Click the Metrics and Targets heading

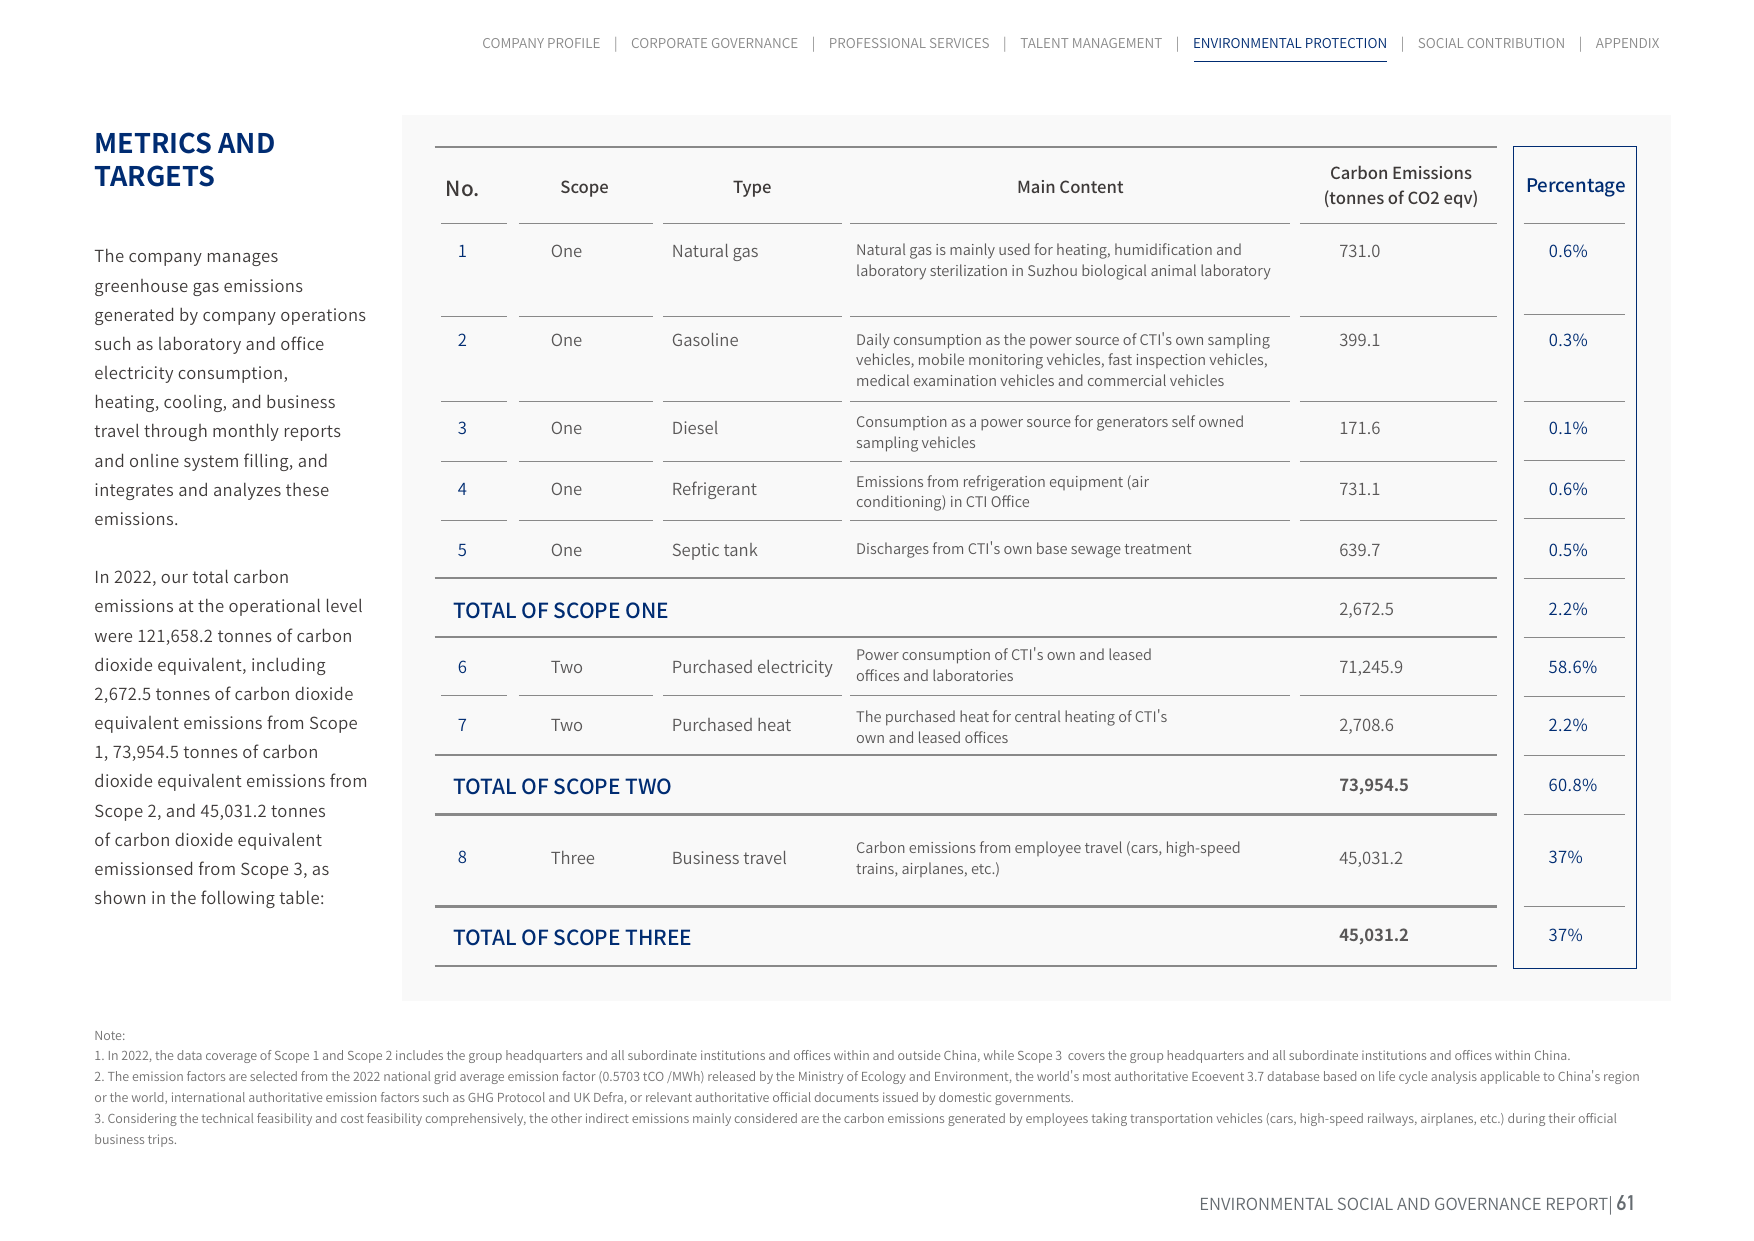coord(185,160)
